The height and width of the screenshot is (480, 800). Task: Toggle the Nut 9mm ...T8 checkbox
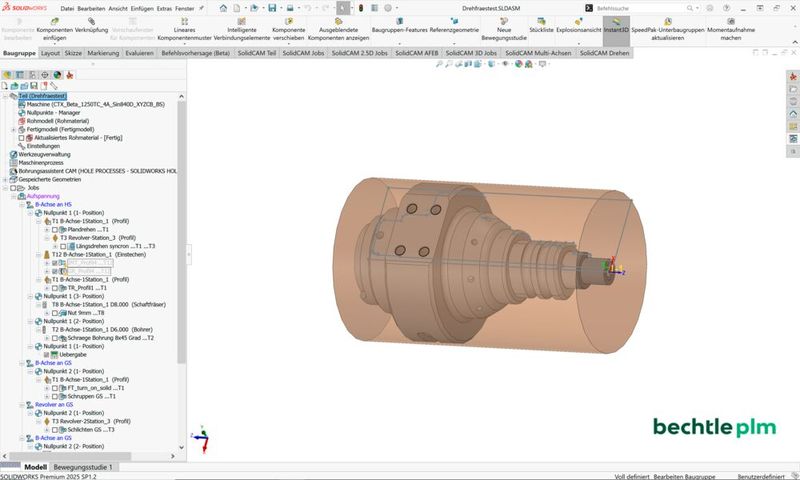click(55, 313)
